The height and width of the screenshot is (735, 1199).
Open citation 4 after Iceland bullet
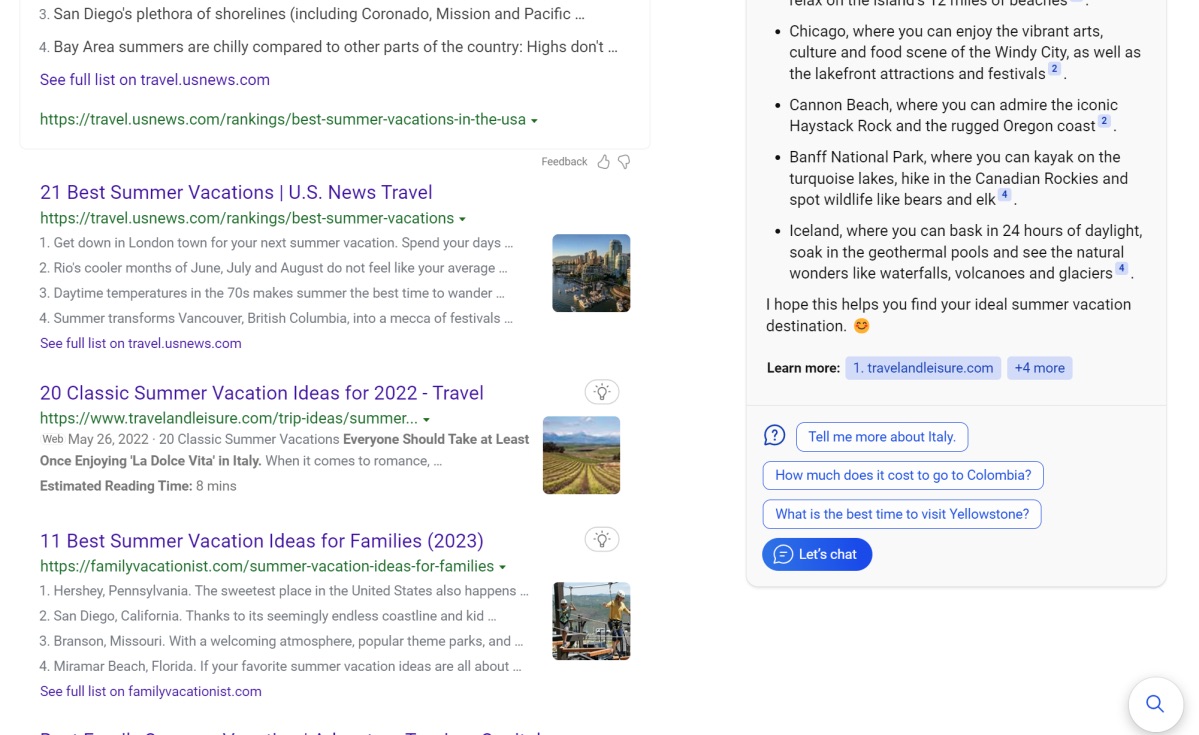(1121, 269)
